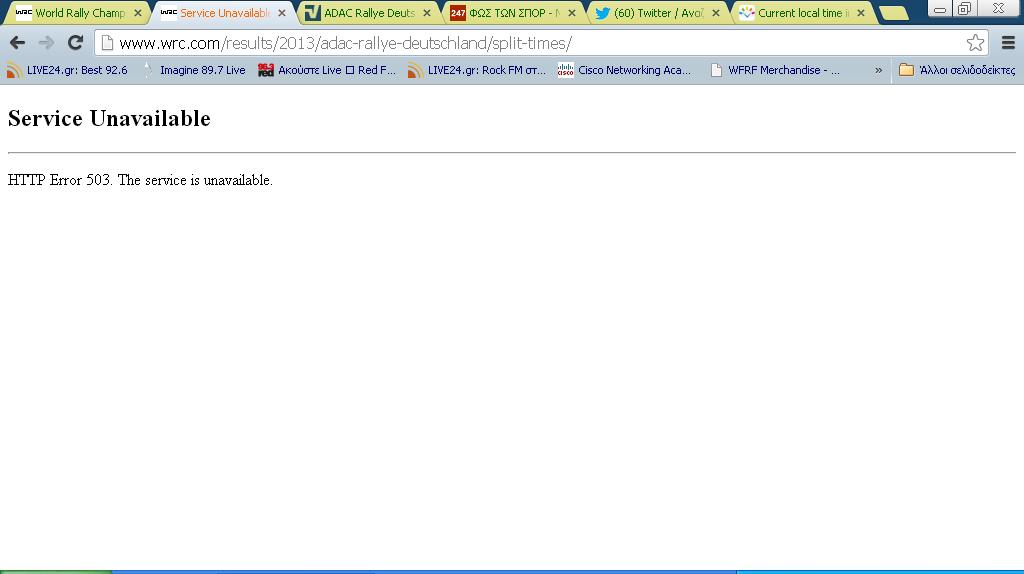Open the Cisco Networking Academy bookmark
This screenshot has height=574, width=1024.
coord(624,70)
